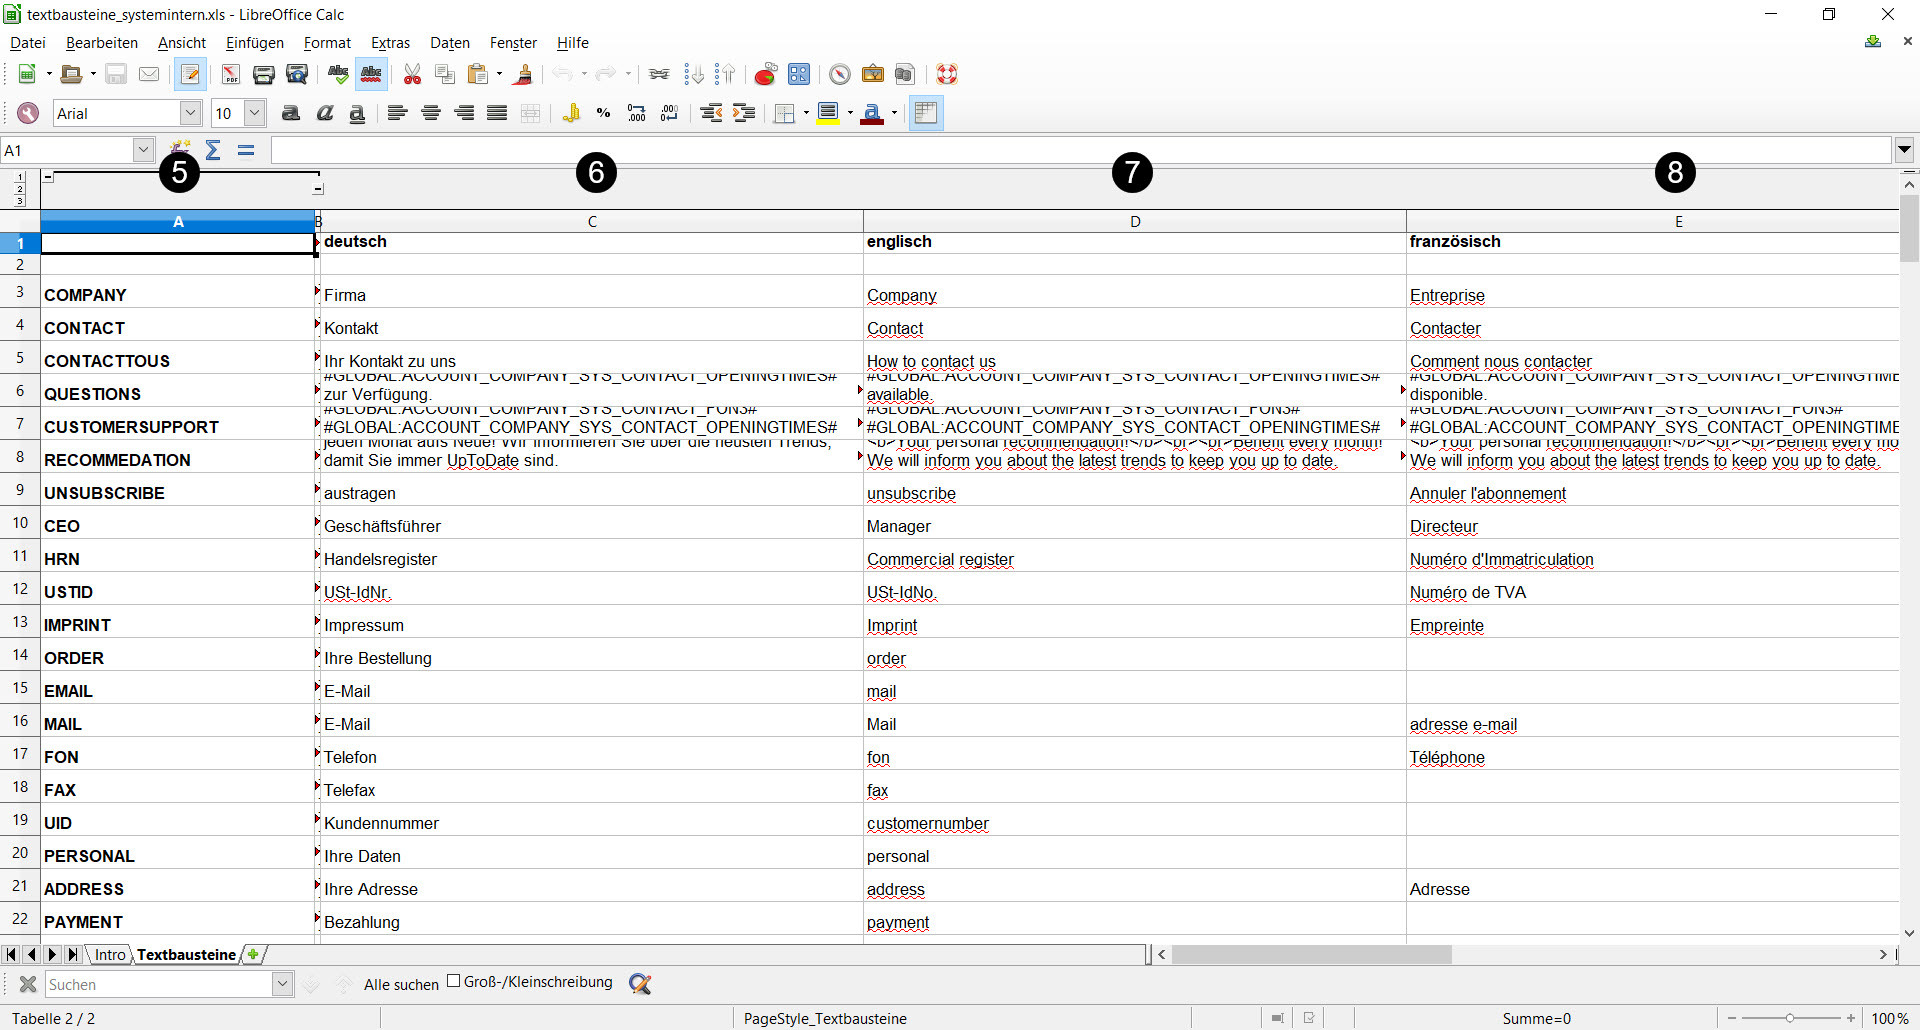1920x1030 pixels.
Task: Click the Alle suchen button
Action: click(x=401, y=985)
